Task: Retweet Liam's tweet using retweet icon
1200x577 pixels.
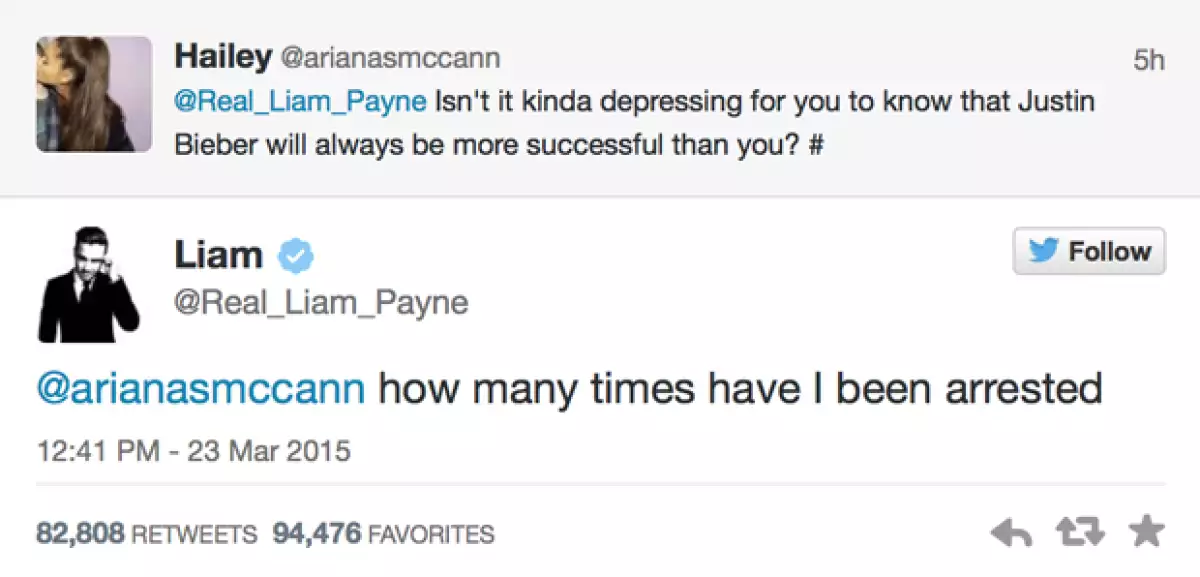Action: (x=1079, y=534)
